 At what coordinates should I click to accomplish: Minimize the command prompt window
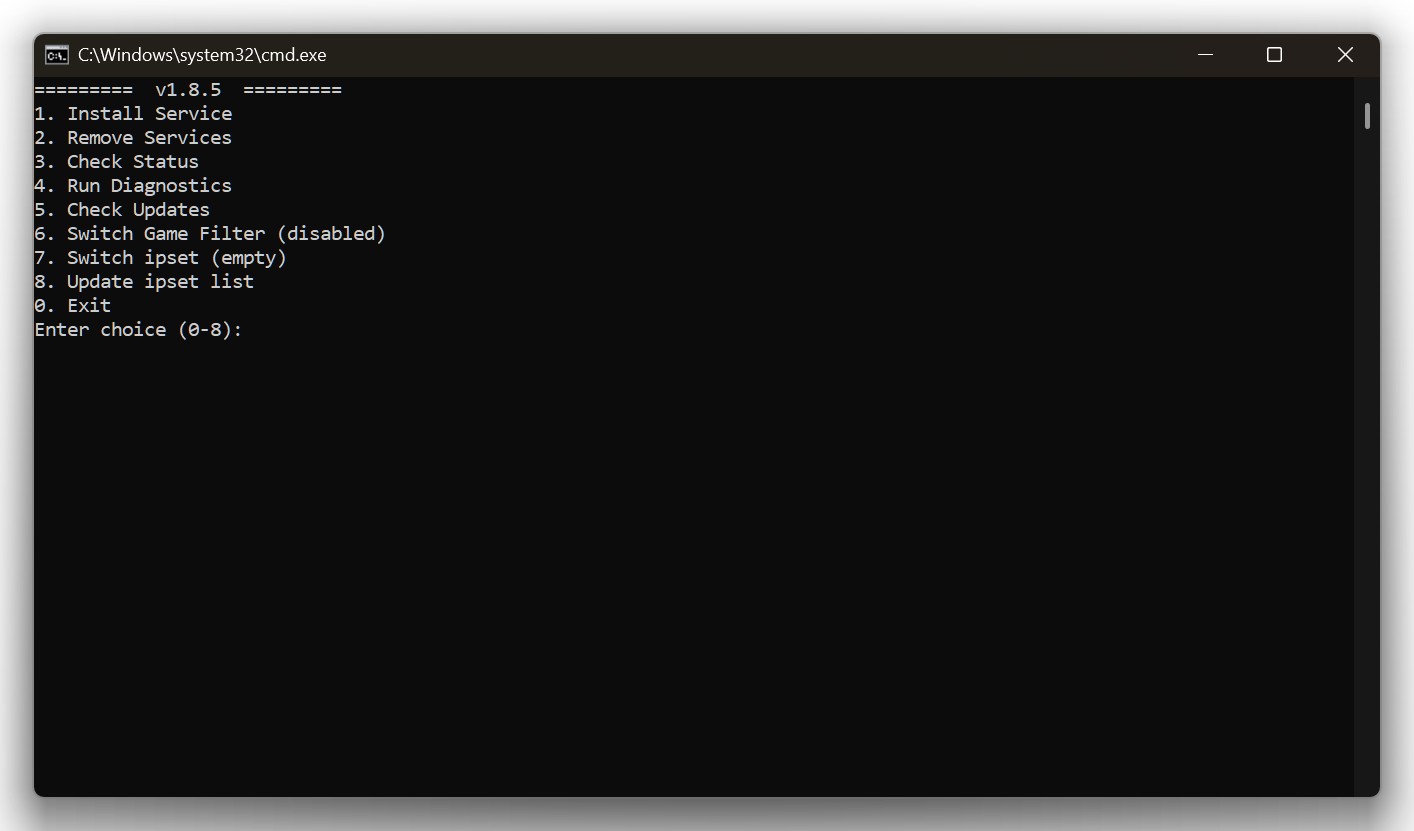click(1205, 55)
